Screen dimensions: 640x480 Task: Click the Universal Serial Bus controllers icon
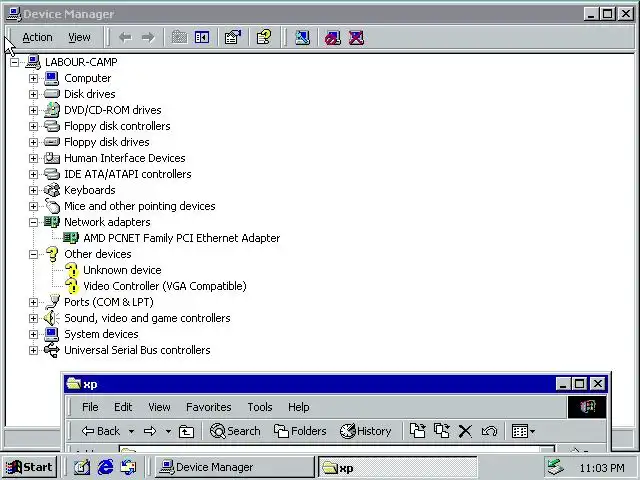51,350
